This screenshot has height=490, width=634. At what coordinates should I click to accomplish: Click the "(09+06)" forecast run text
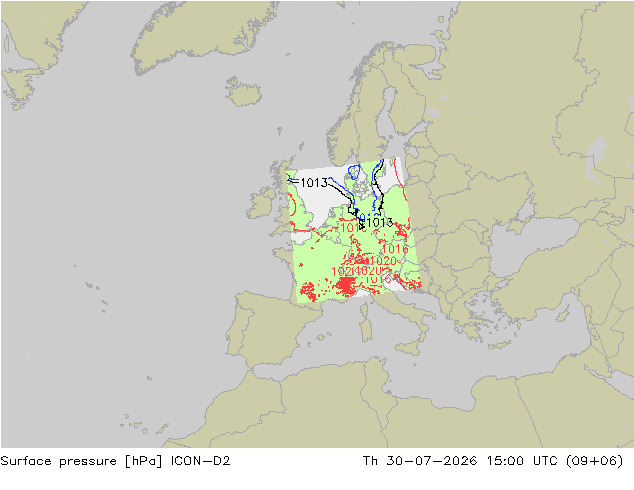coord(595,461)
